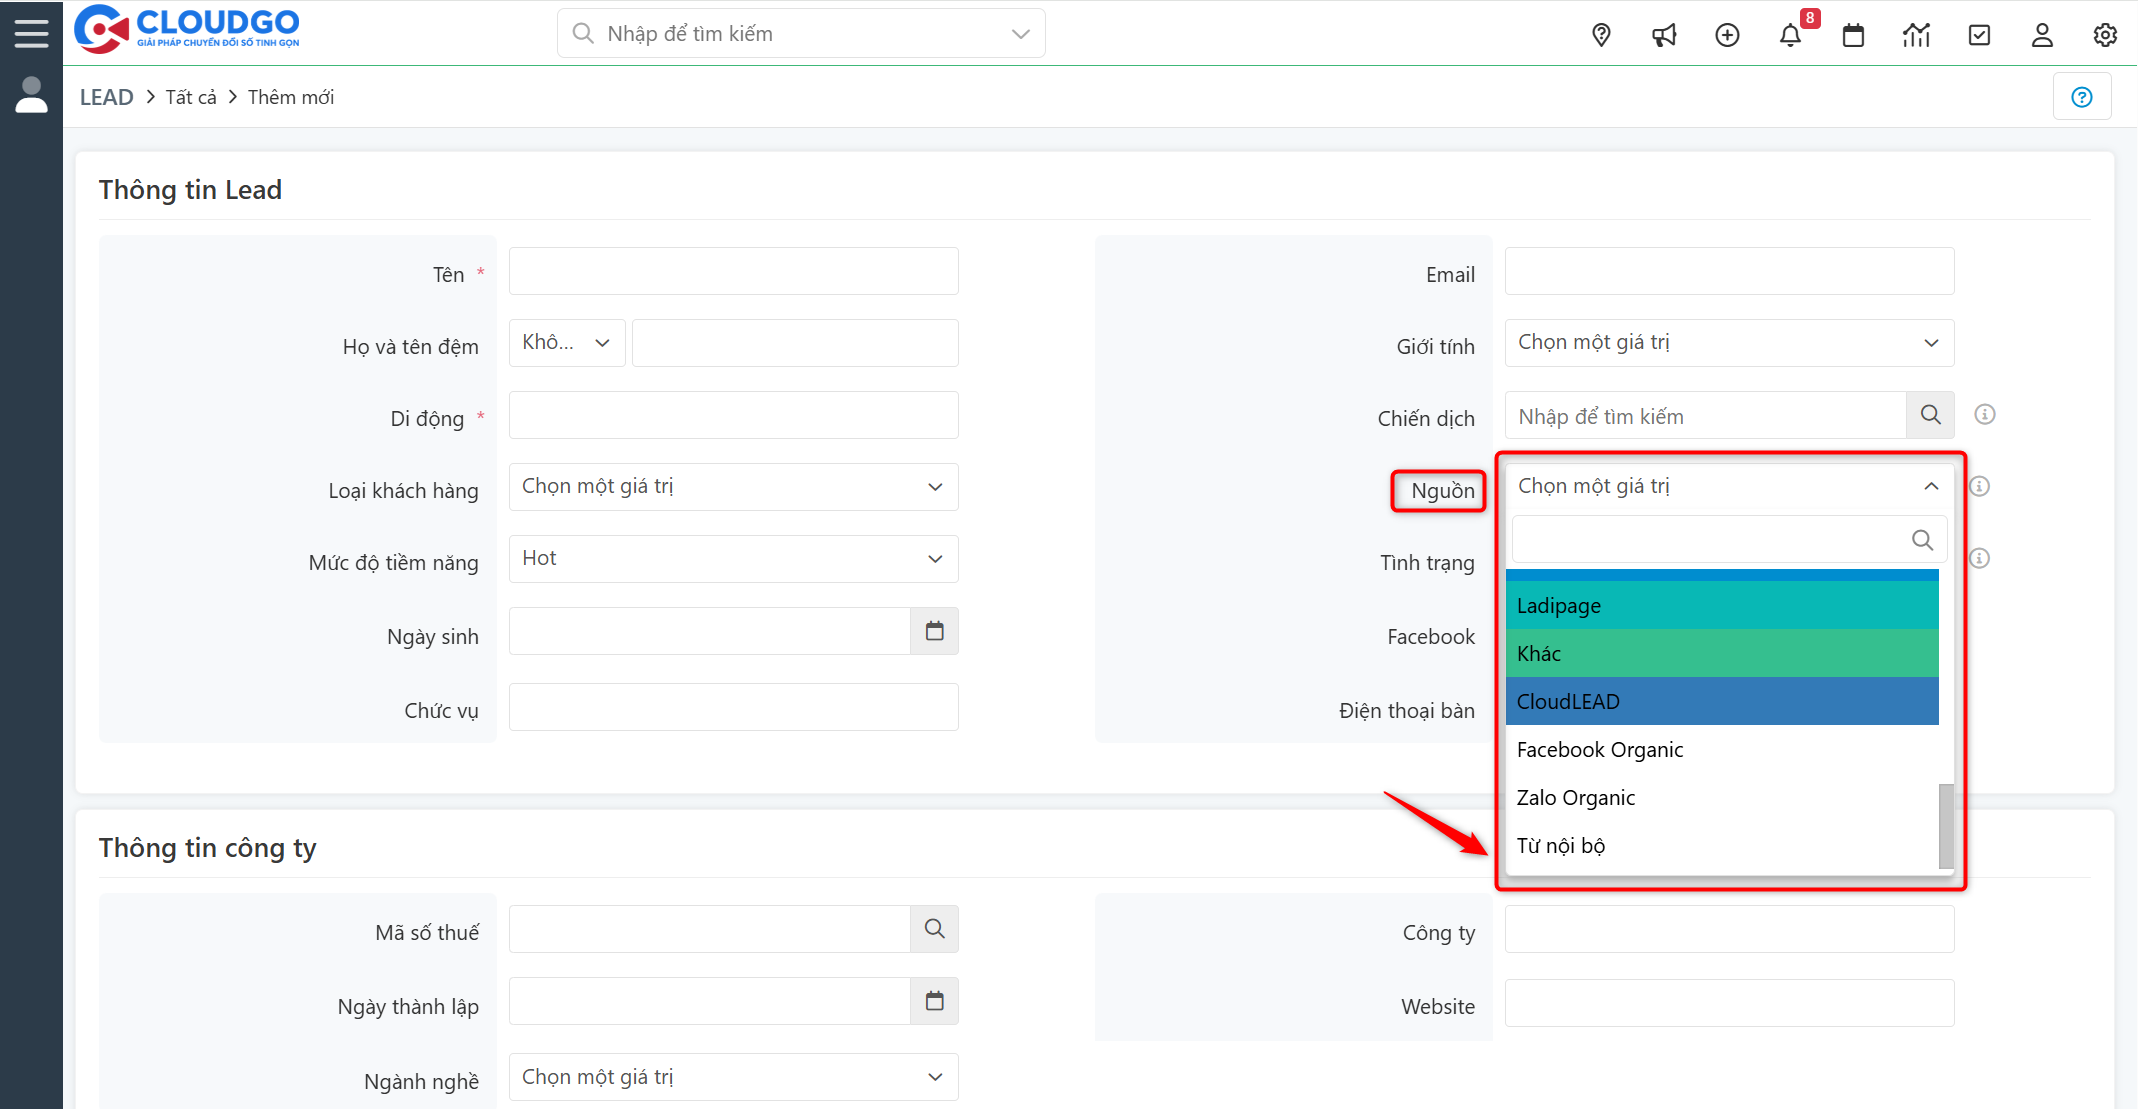This screenshot has height=1109, width=2138.
Task: Open the Mức độ tiềm năng dropdown showing Hot
Action: [x=732, y=558]
